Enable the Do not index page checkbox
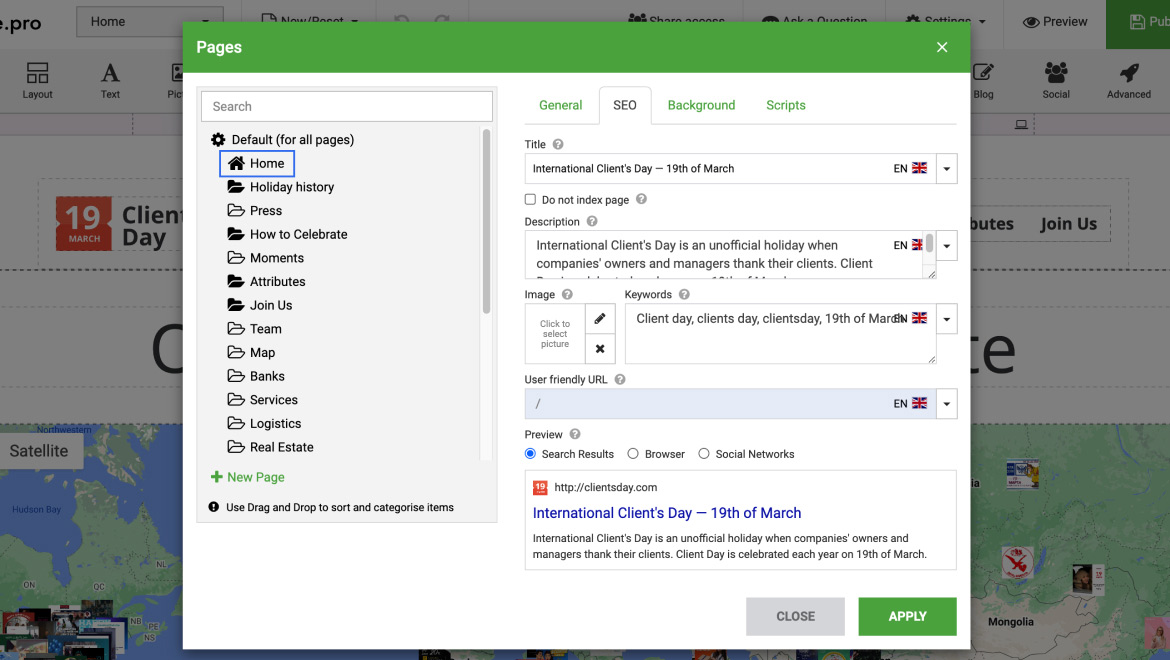 tap(531, 200)
